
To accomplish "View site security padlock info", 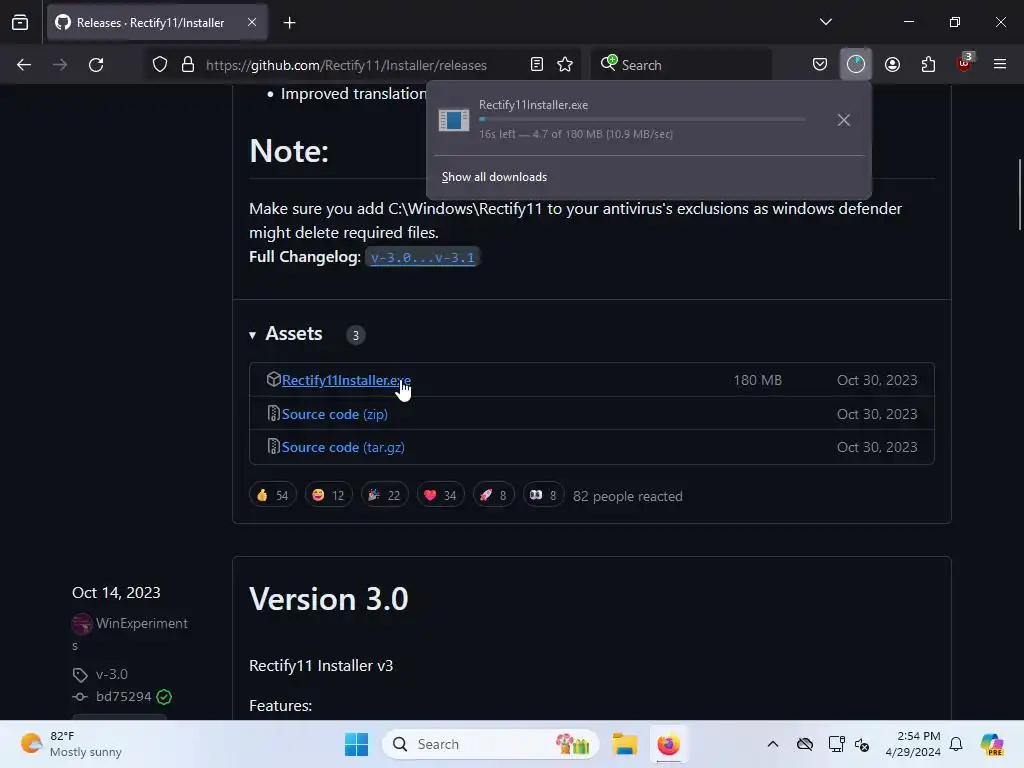I will [188, 65].
